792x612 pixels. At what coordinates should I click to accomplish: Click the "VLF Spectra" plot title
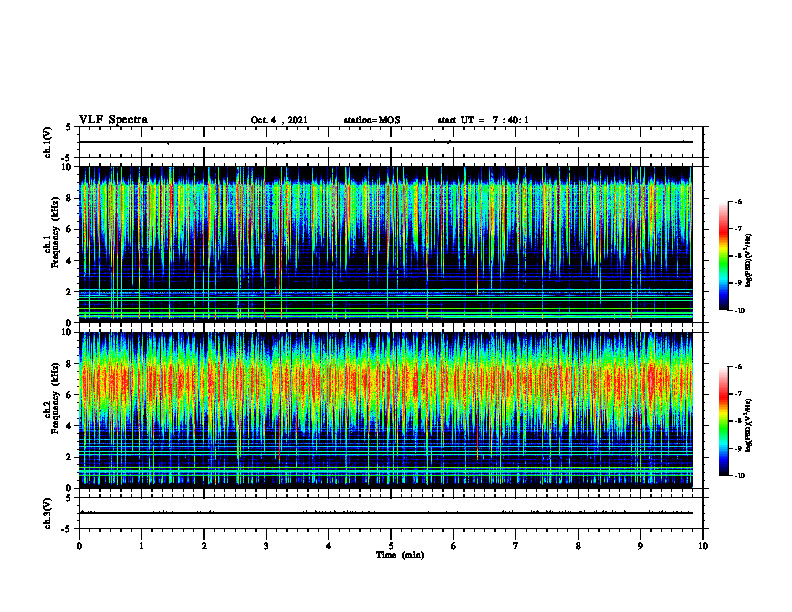click(113, 120)
